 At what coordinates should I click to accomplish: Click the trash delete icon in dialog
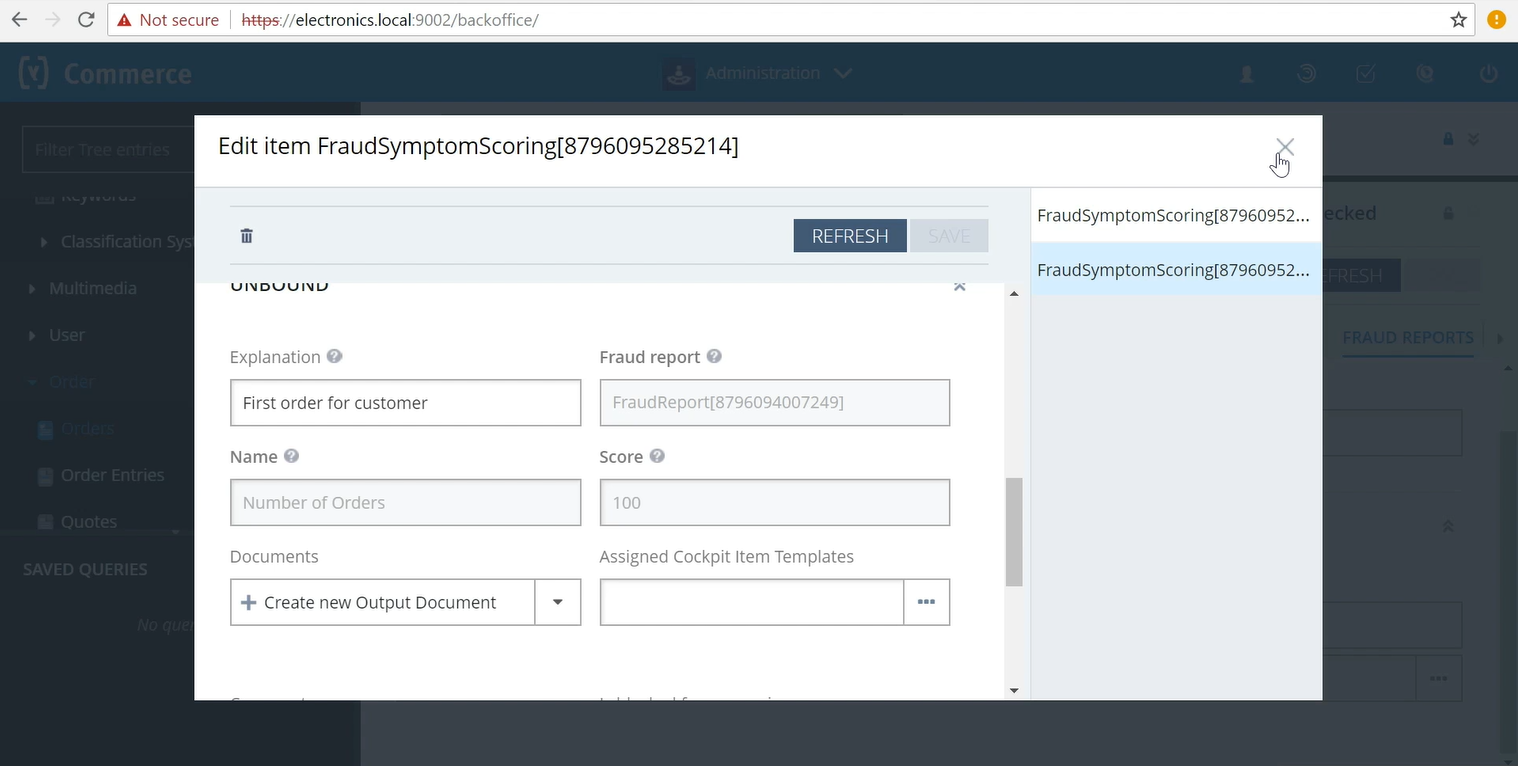click(246, 236)
